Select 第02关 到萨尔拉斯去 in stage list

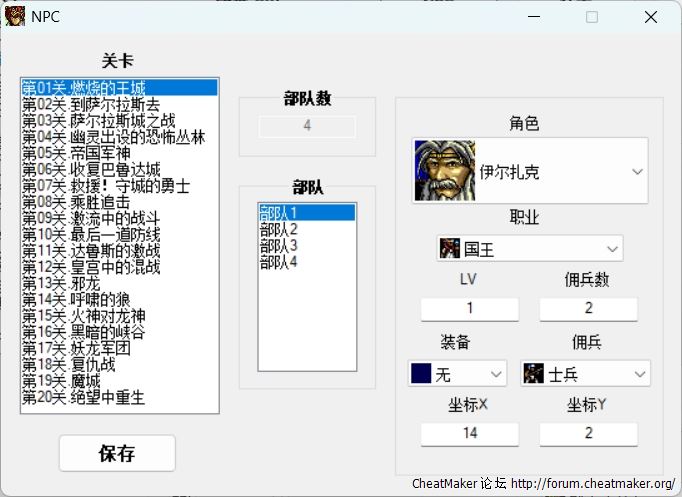(x=90, y=104)
